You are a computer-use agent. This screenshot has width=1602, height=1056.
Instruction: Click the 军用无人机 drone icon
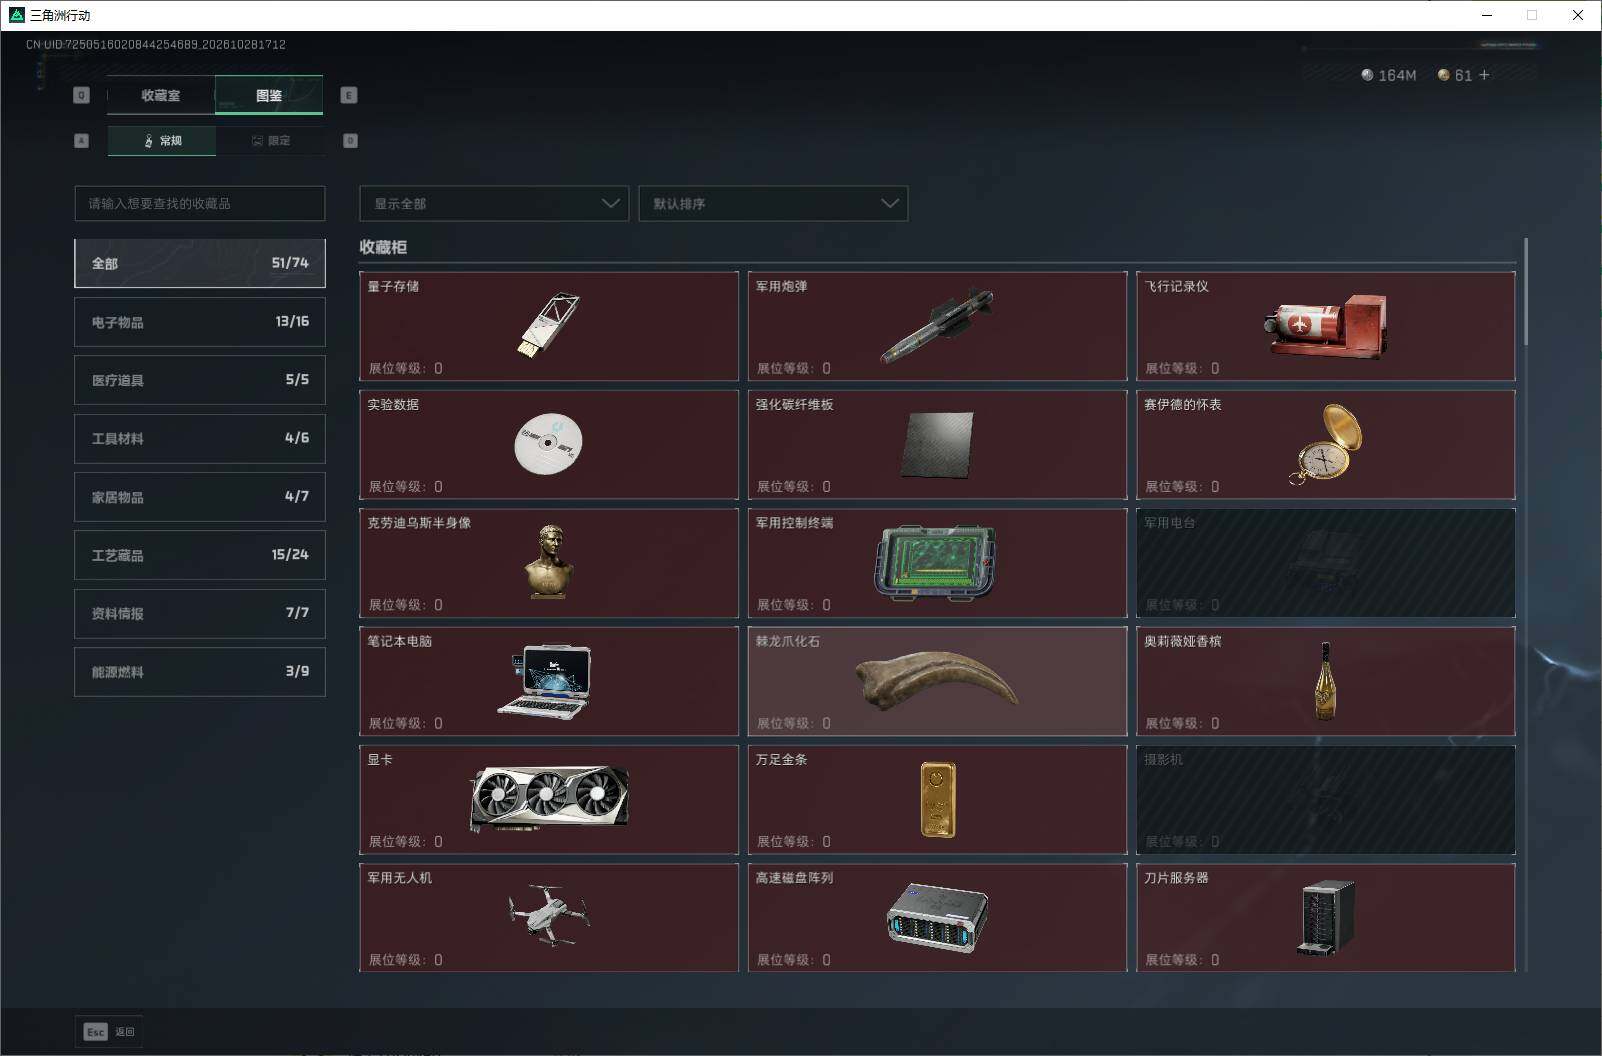548,914
